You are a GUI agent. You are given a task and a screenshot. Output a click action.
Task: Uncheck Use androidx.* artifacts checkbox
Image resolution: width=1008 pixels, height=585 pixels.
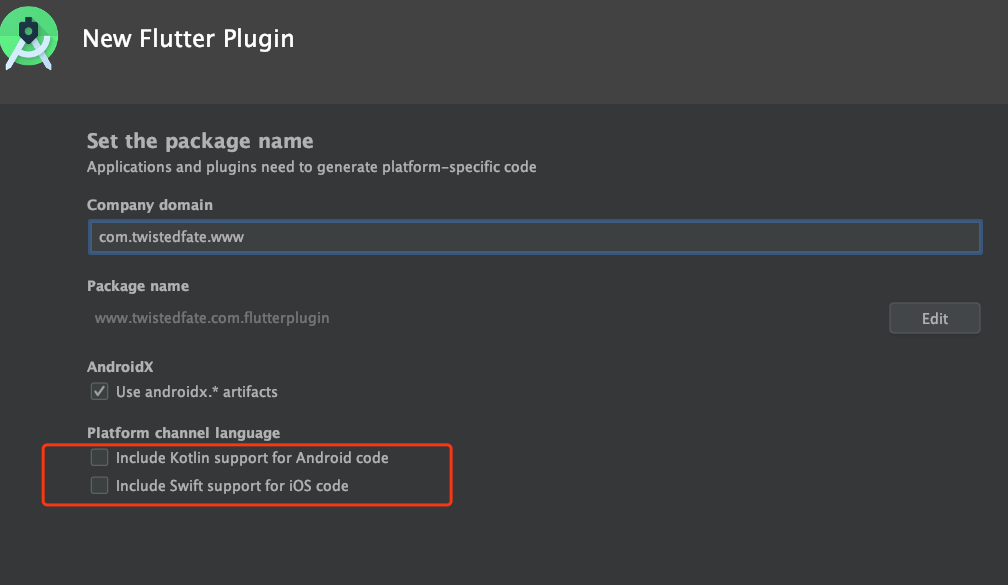(x=99, y=392)
